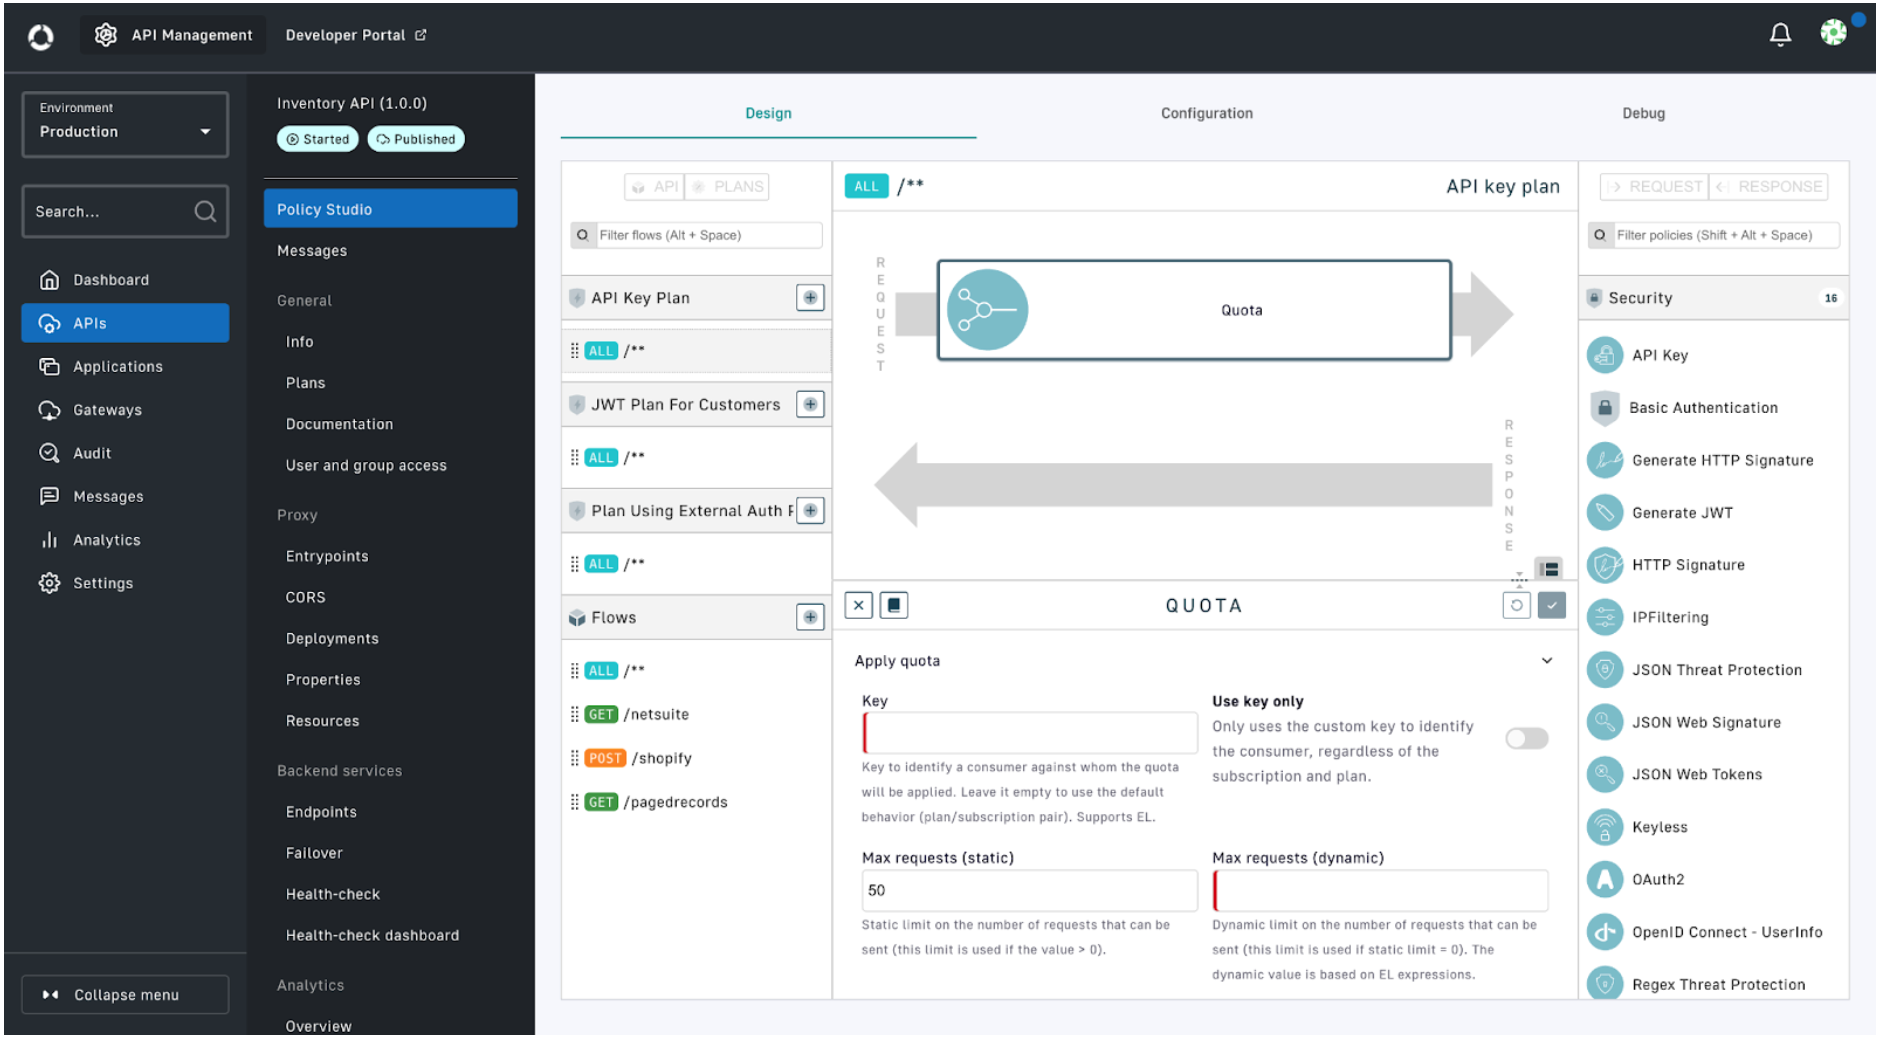Open the notifications bell
The width and height of the screenshot is (1884, 1042).
tap(1780, 34)
